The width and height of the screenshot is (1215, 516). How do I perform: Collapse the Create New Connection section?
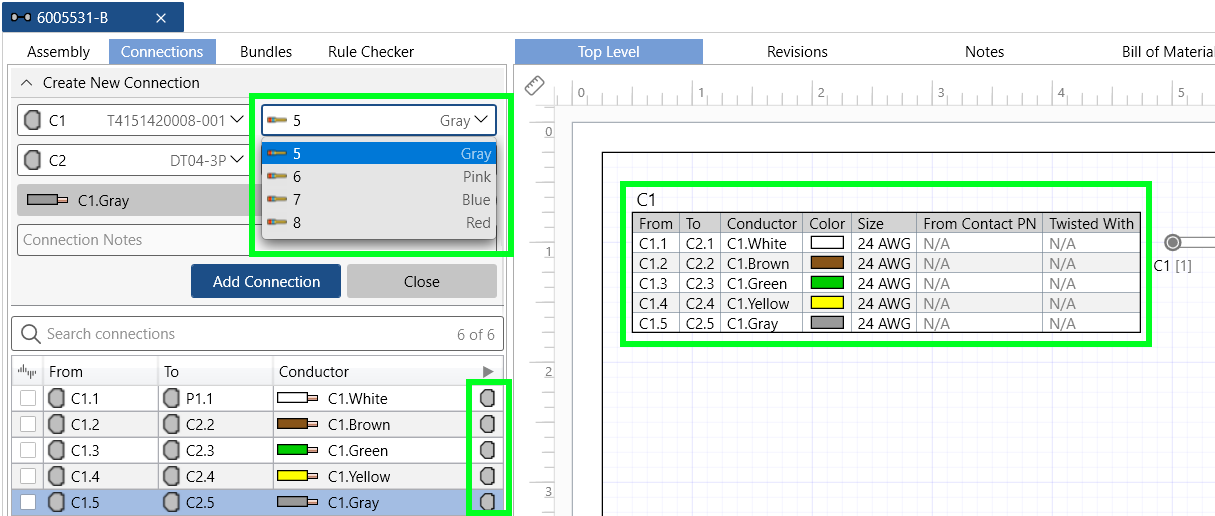[x=27, y=83]
